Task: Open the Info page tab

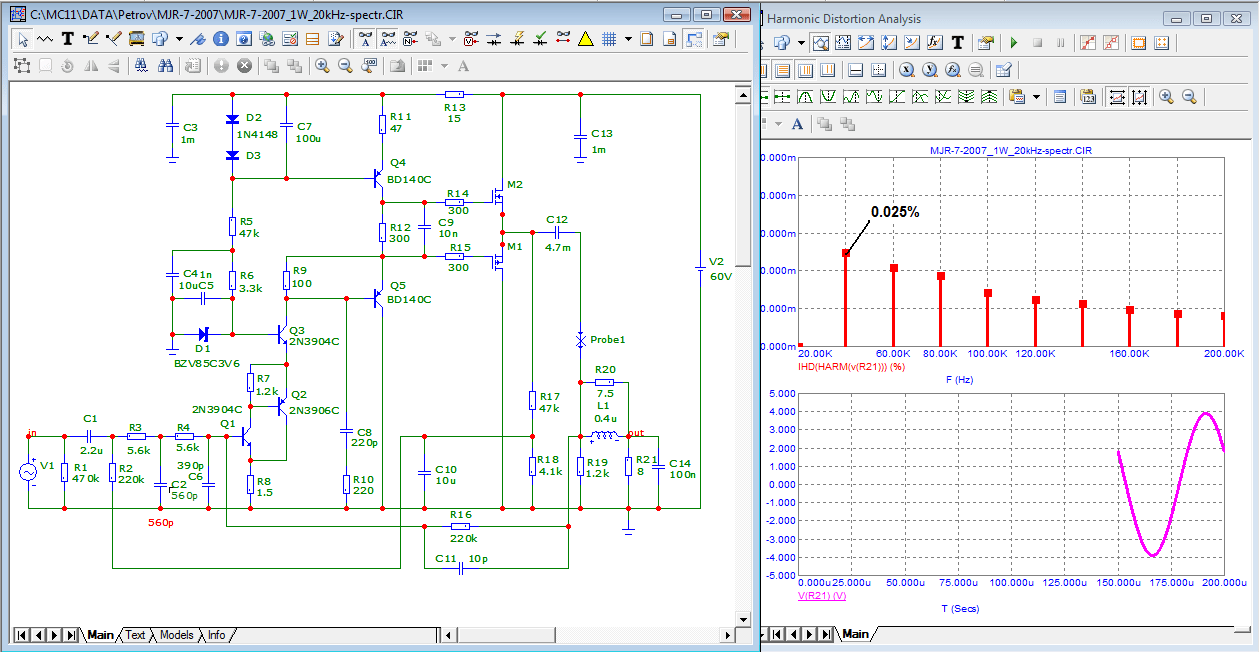Action: click(216, 635)
